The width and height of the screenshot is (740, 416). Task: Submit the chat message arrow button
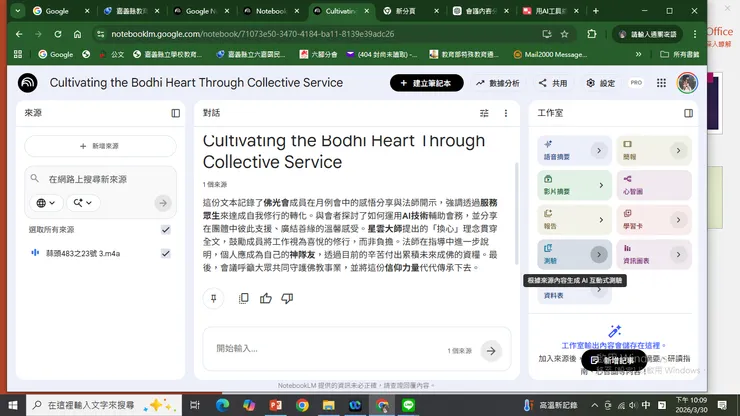491,351
